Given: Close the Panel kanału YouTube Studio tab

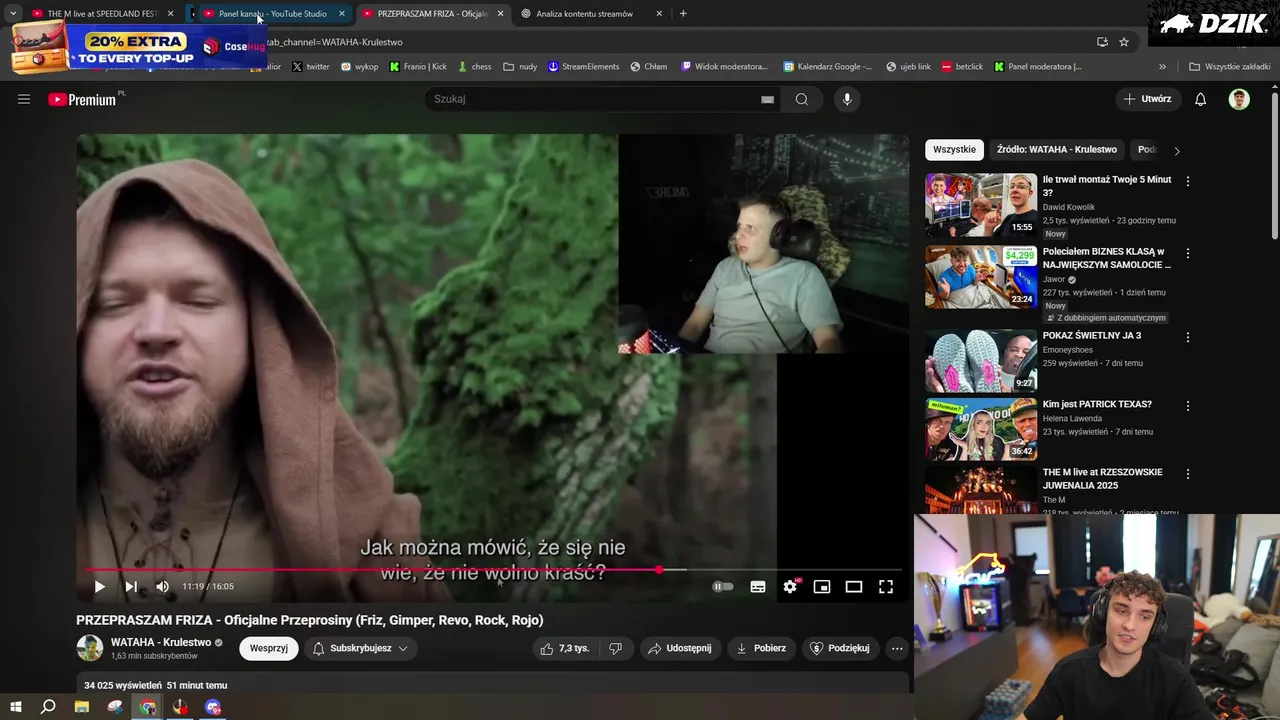Looking at the screenshot, I should [341, 14].
